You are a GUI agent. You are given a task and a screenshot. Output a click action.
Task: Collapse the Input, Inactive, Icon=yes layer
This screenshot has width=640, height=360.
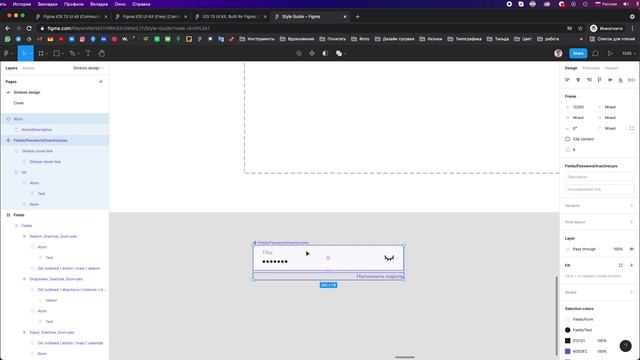pos(24,333)
